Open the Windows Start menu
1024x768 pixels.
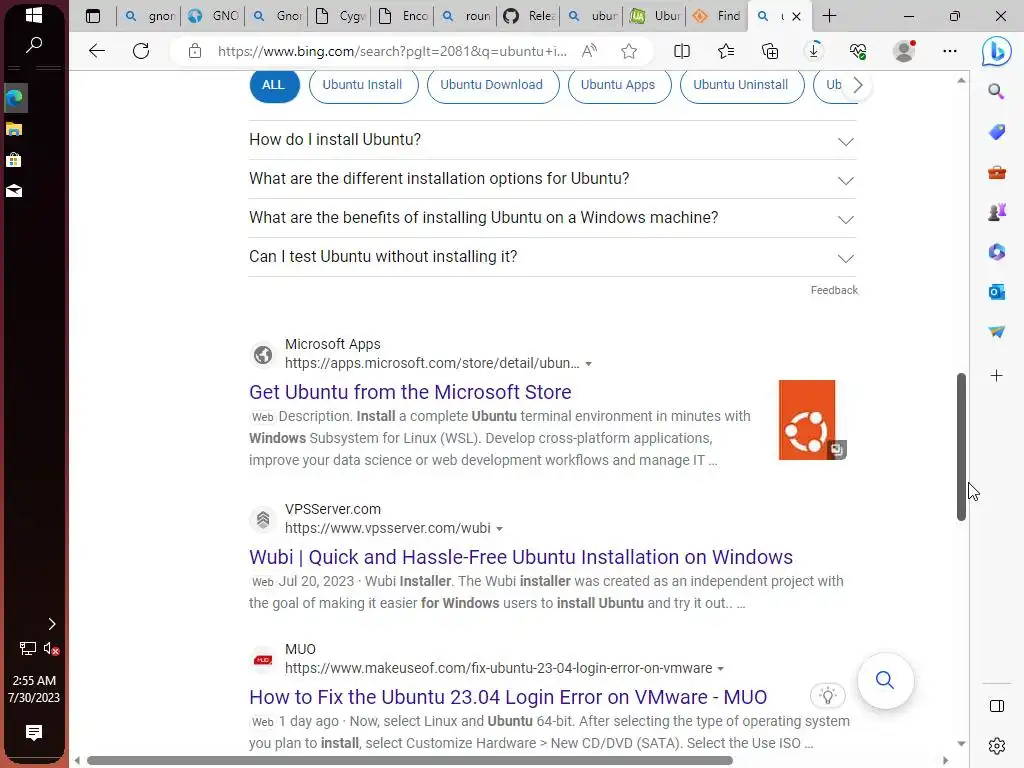coord(33,15)
